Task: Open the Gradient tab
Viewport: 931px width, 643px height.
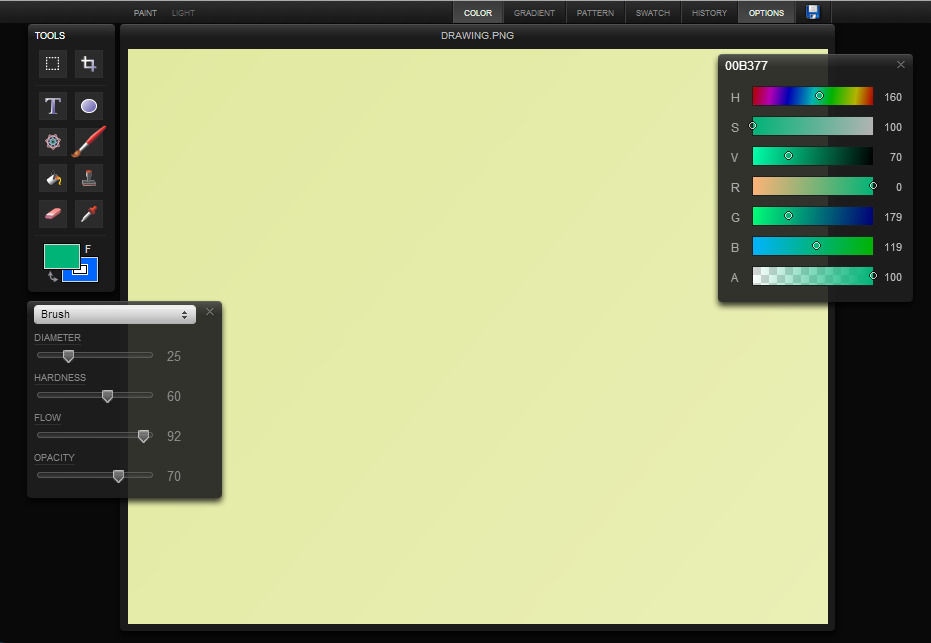Action: [x=534, y=13]
